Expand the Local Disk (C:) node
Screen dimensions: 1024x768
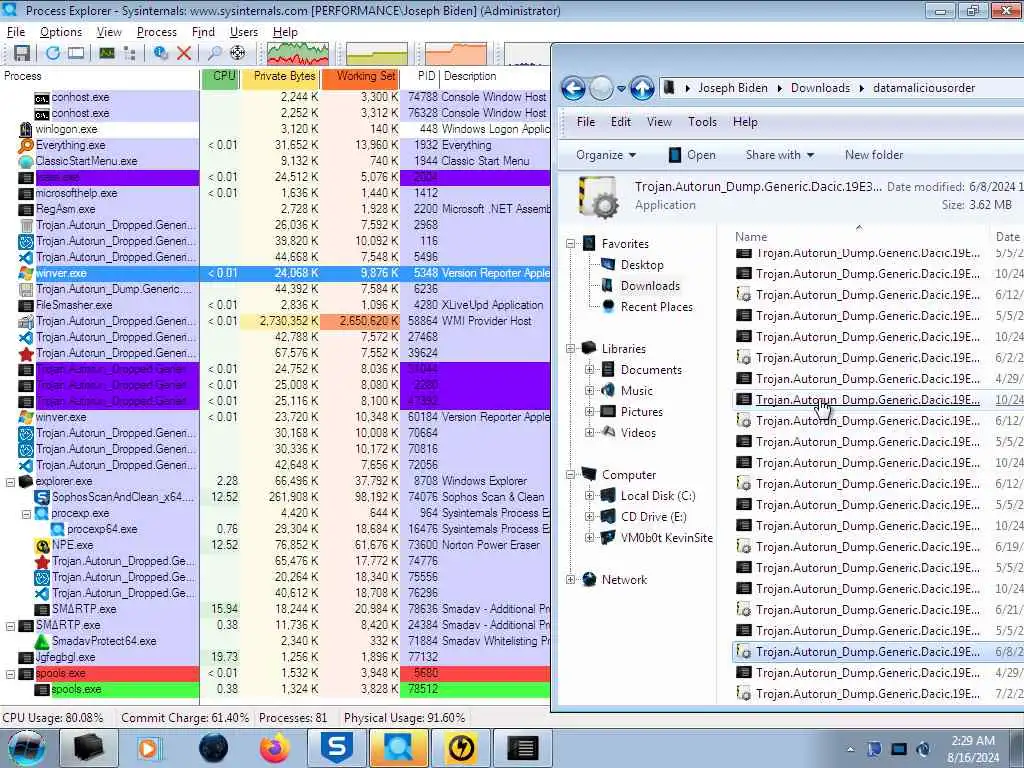point(589,496)
